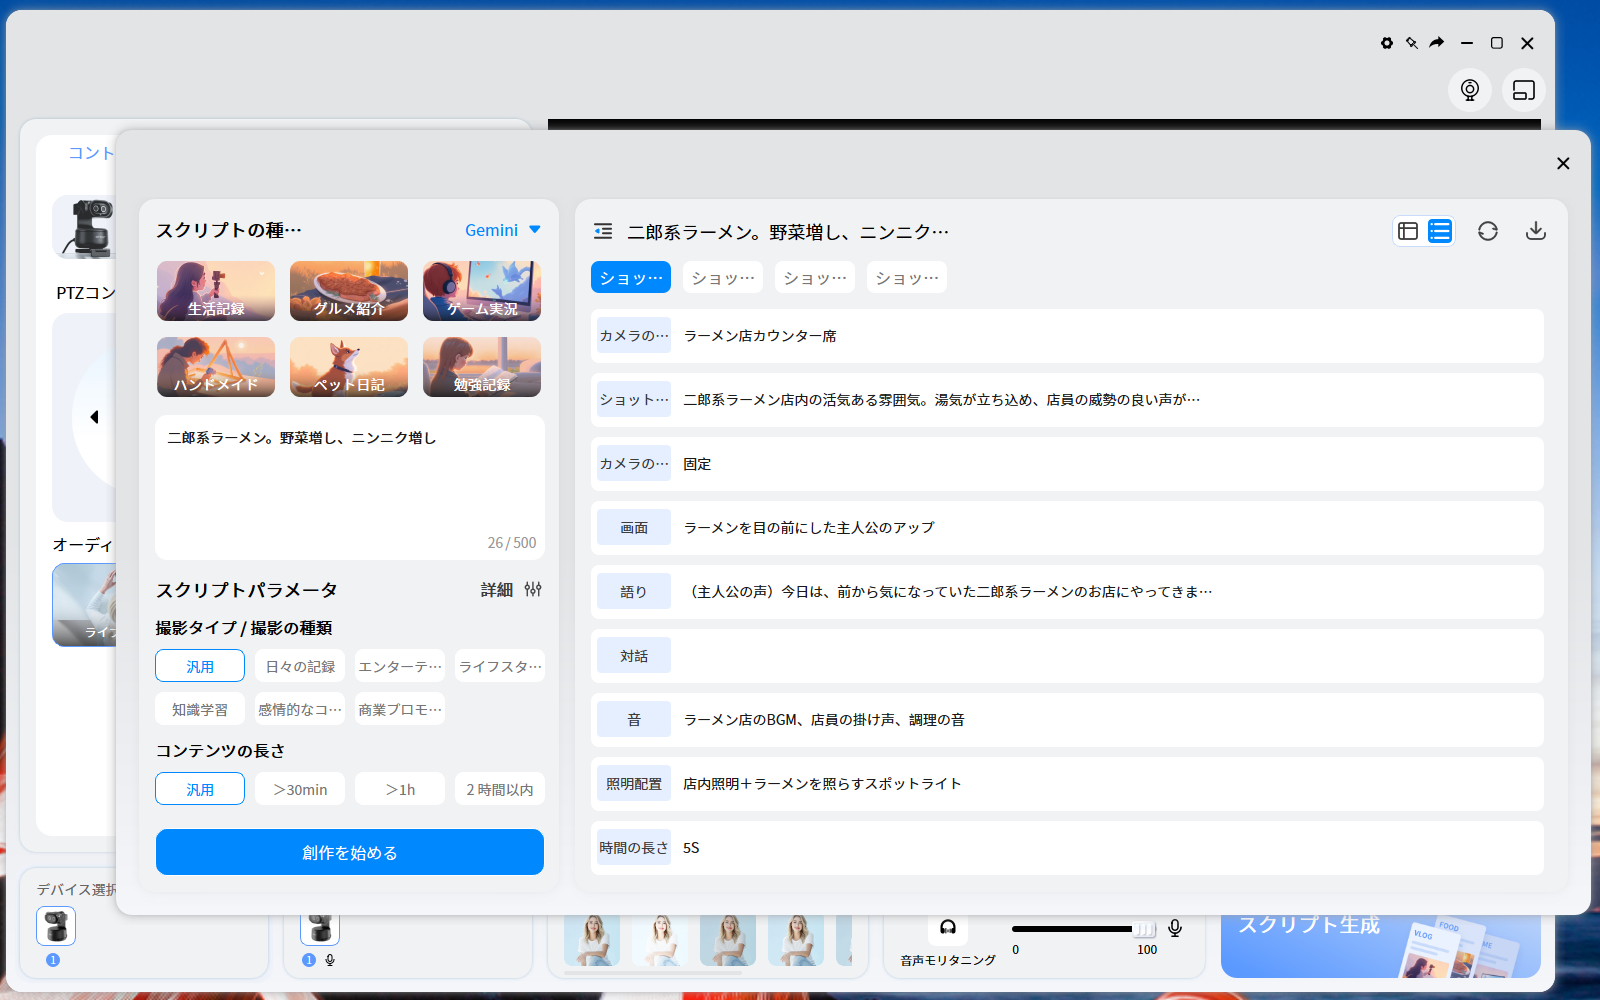Click the share arrow icon
The height and width of the screenshot is (1000, 1600).
pos(1437,43)
